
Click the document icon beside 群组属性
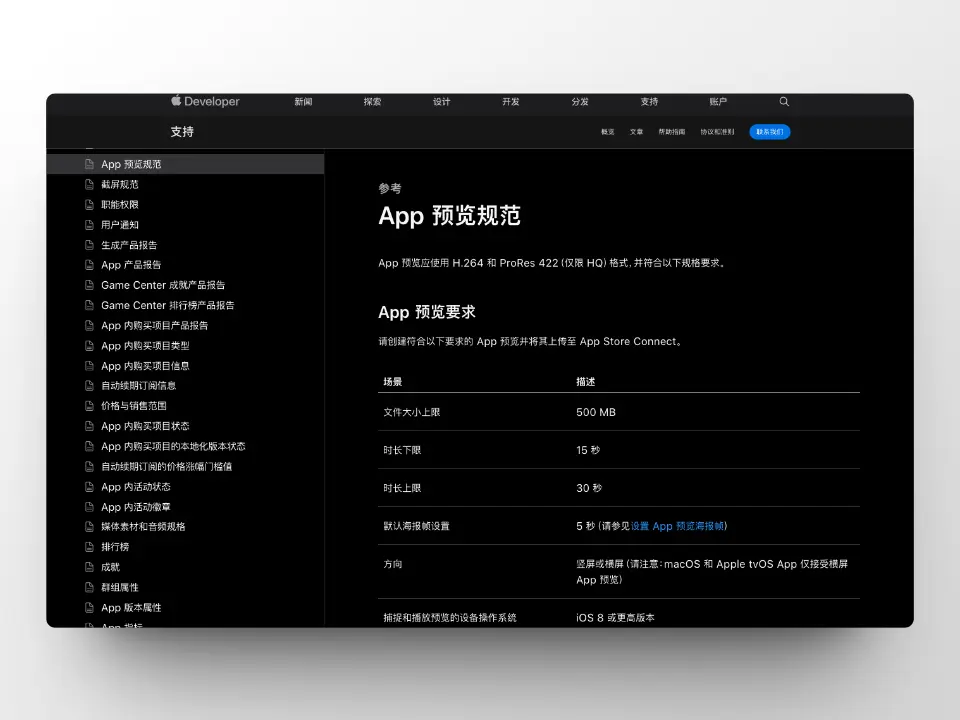(89, 587)
